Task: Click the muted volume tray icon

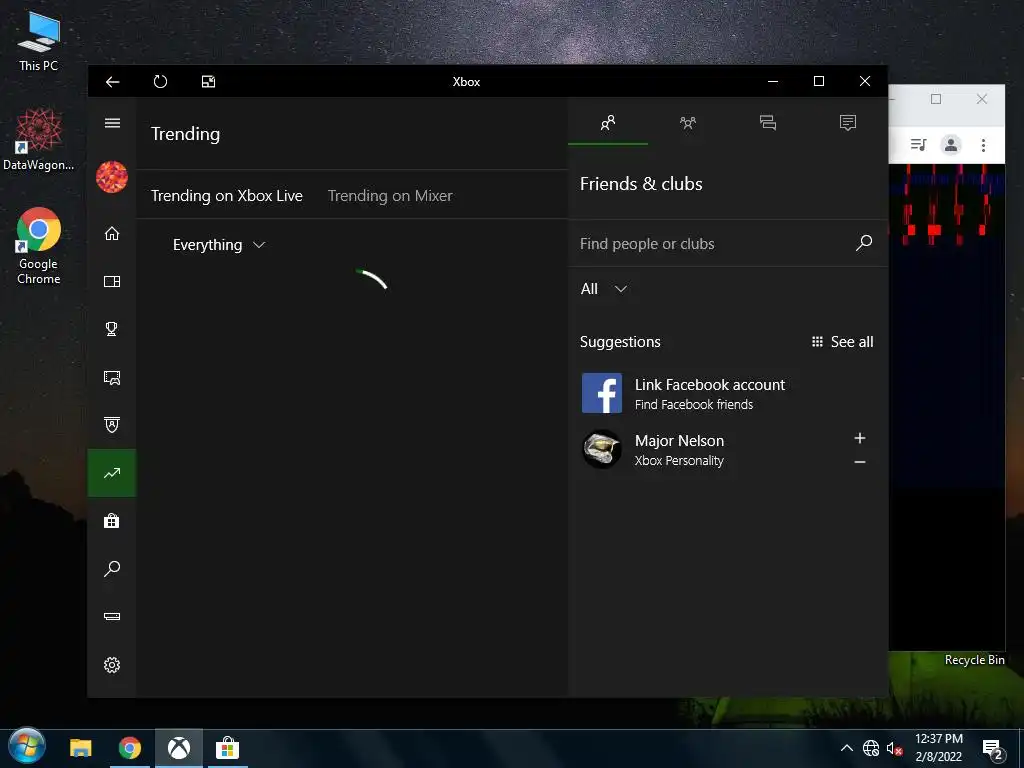Action: pyautogui.click(x=895, y=748)
